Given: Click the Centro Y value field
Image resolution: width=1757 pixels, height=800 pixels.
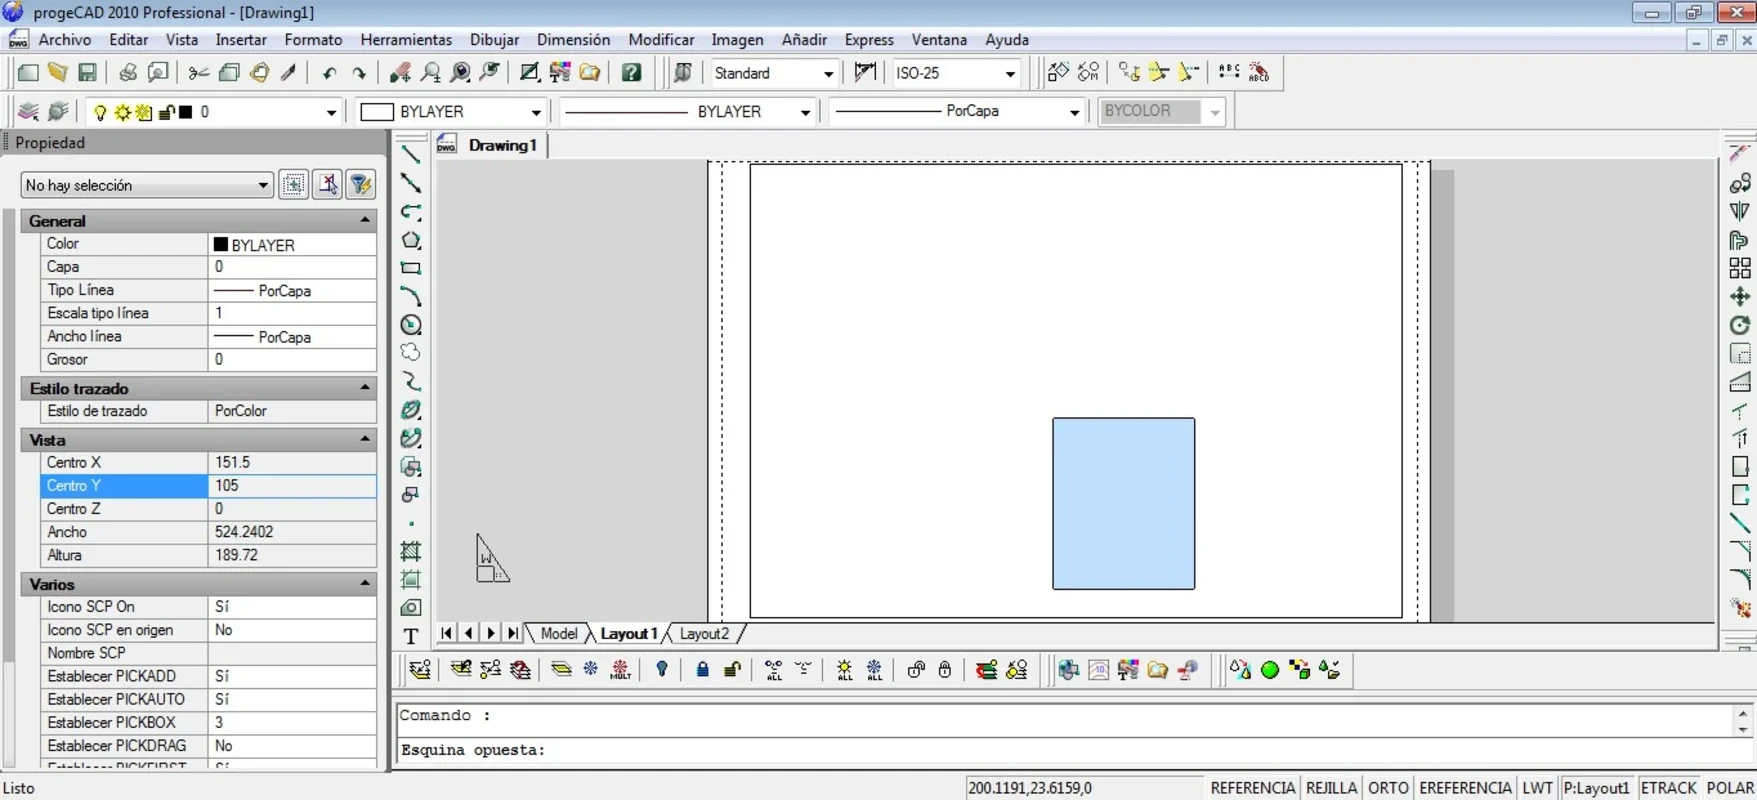Looking at the screenshot, I should pyautogui.click(x=292, y=486).
